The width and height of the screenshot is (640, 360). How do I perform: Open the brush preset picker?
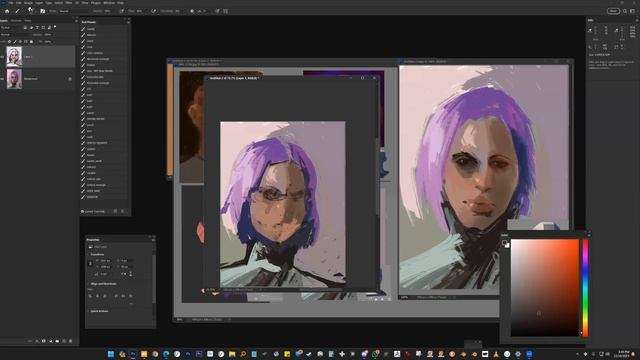[31, 11]
